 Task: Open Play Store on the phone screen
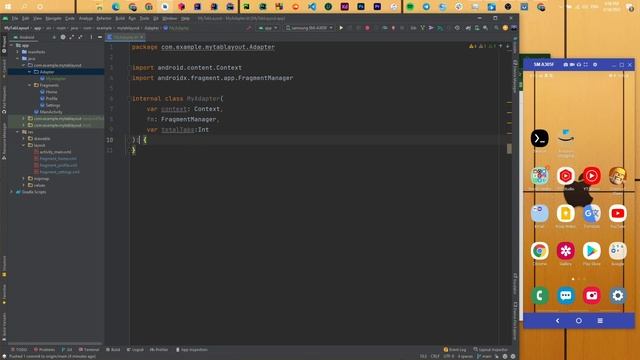pos(591,251)
